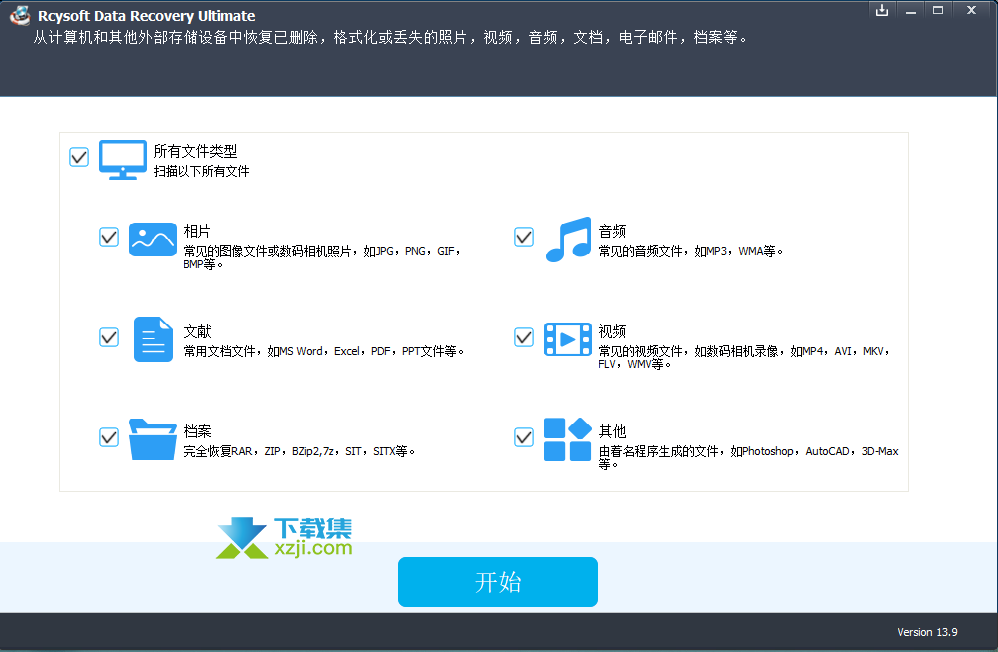
Task: Close the Rcysoft Data Recovery window
Action: coord(971,10)
